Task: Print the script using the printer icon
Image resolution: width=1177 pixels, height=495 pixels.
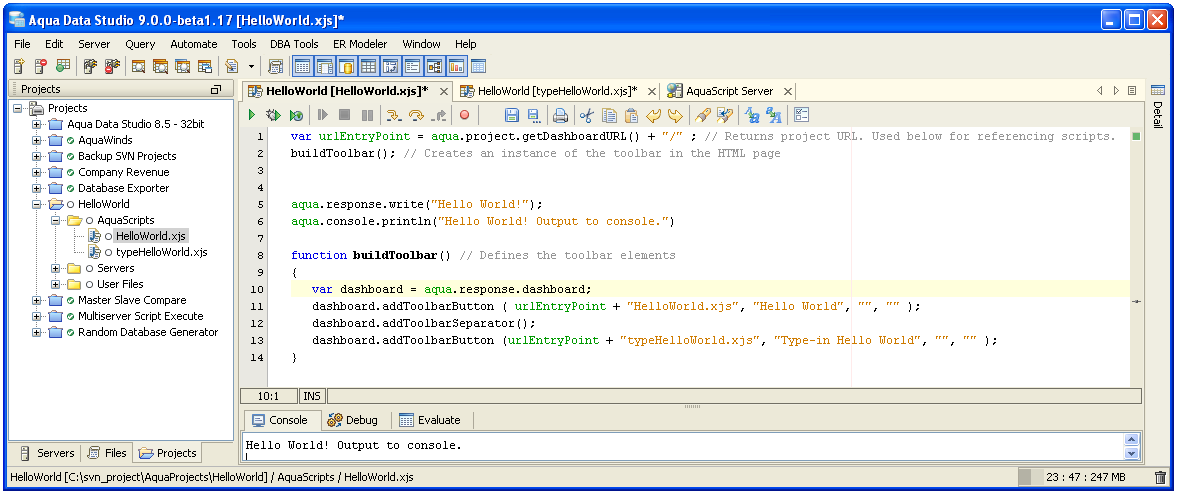Action: (x=560, y=115)
